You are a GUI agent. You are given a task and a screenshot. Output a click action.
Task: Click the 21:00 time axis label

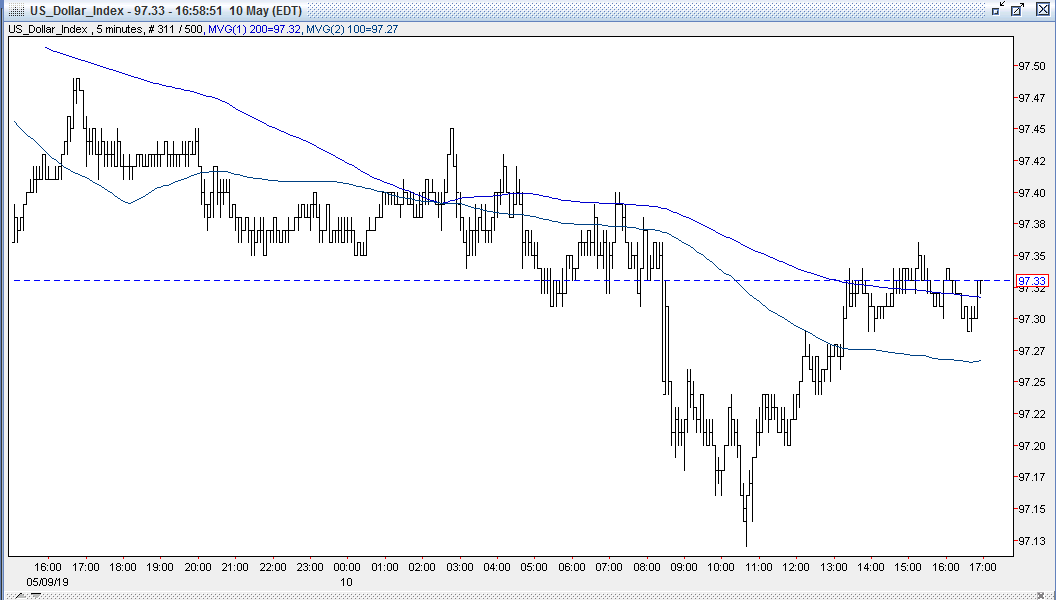(235, 567)
